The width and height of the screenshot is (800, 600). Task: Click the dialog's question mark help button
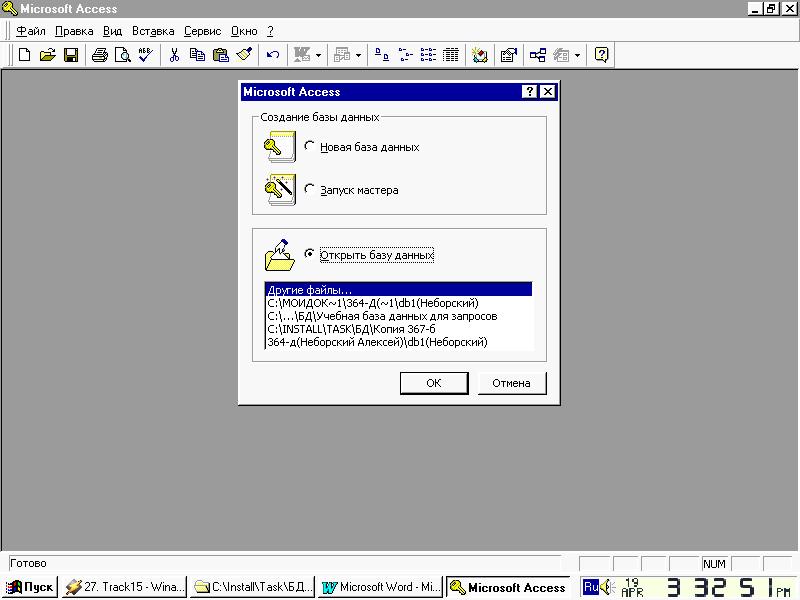click(530, 91)
